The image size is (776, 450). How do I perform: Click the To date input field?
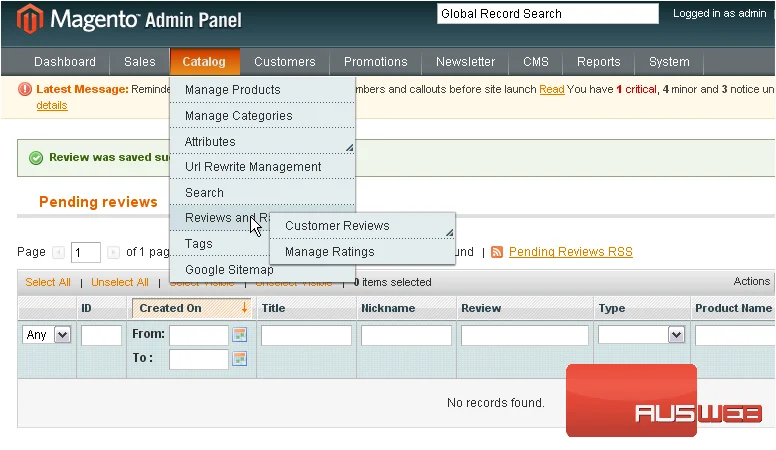coord(199,359)
